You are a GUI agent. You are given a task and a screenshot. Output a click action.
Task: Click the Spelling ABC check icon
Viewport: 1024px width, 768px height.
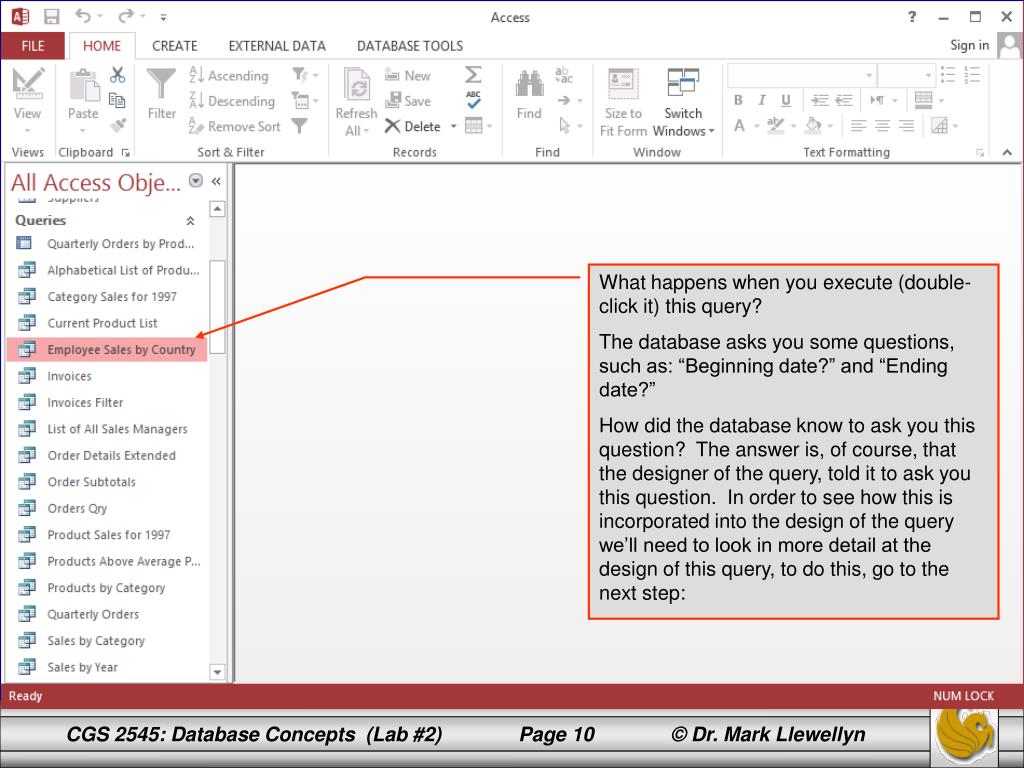pos(473,99)
